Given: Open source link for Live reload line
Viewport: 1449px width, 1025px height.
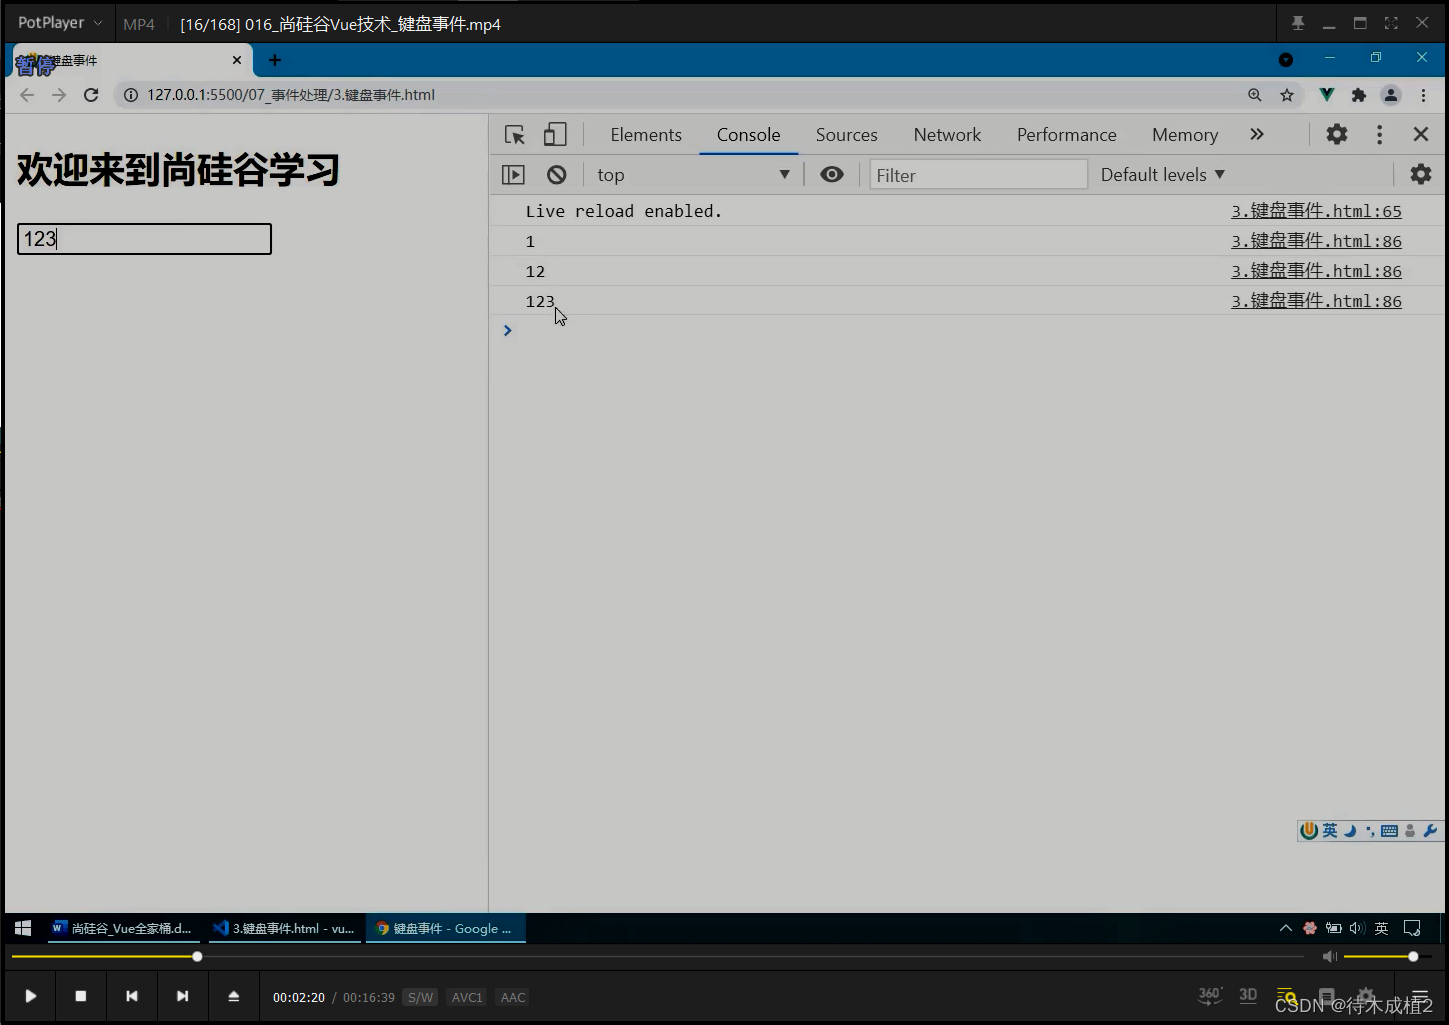Looking at the screenshot, I should click(x=1316, y=211).
